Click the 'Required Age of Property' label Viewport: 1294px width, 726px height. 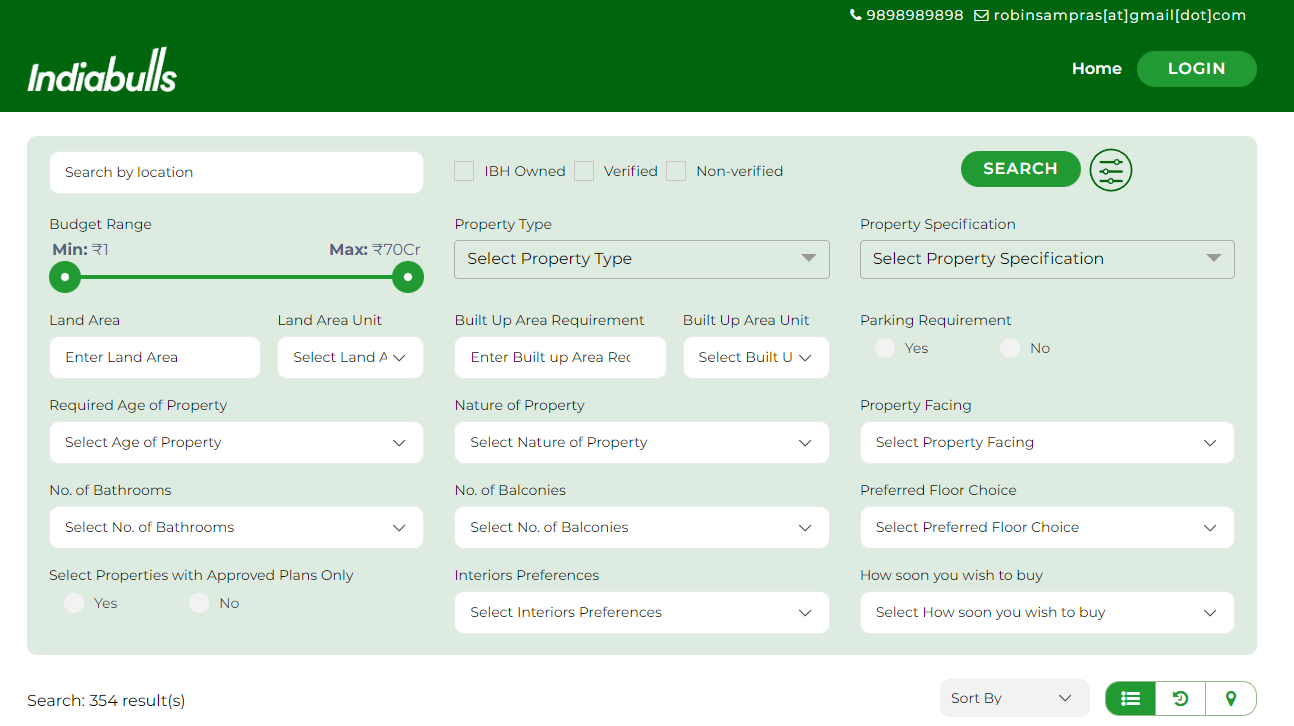138,405
